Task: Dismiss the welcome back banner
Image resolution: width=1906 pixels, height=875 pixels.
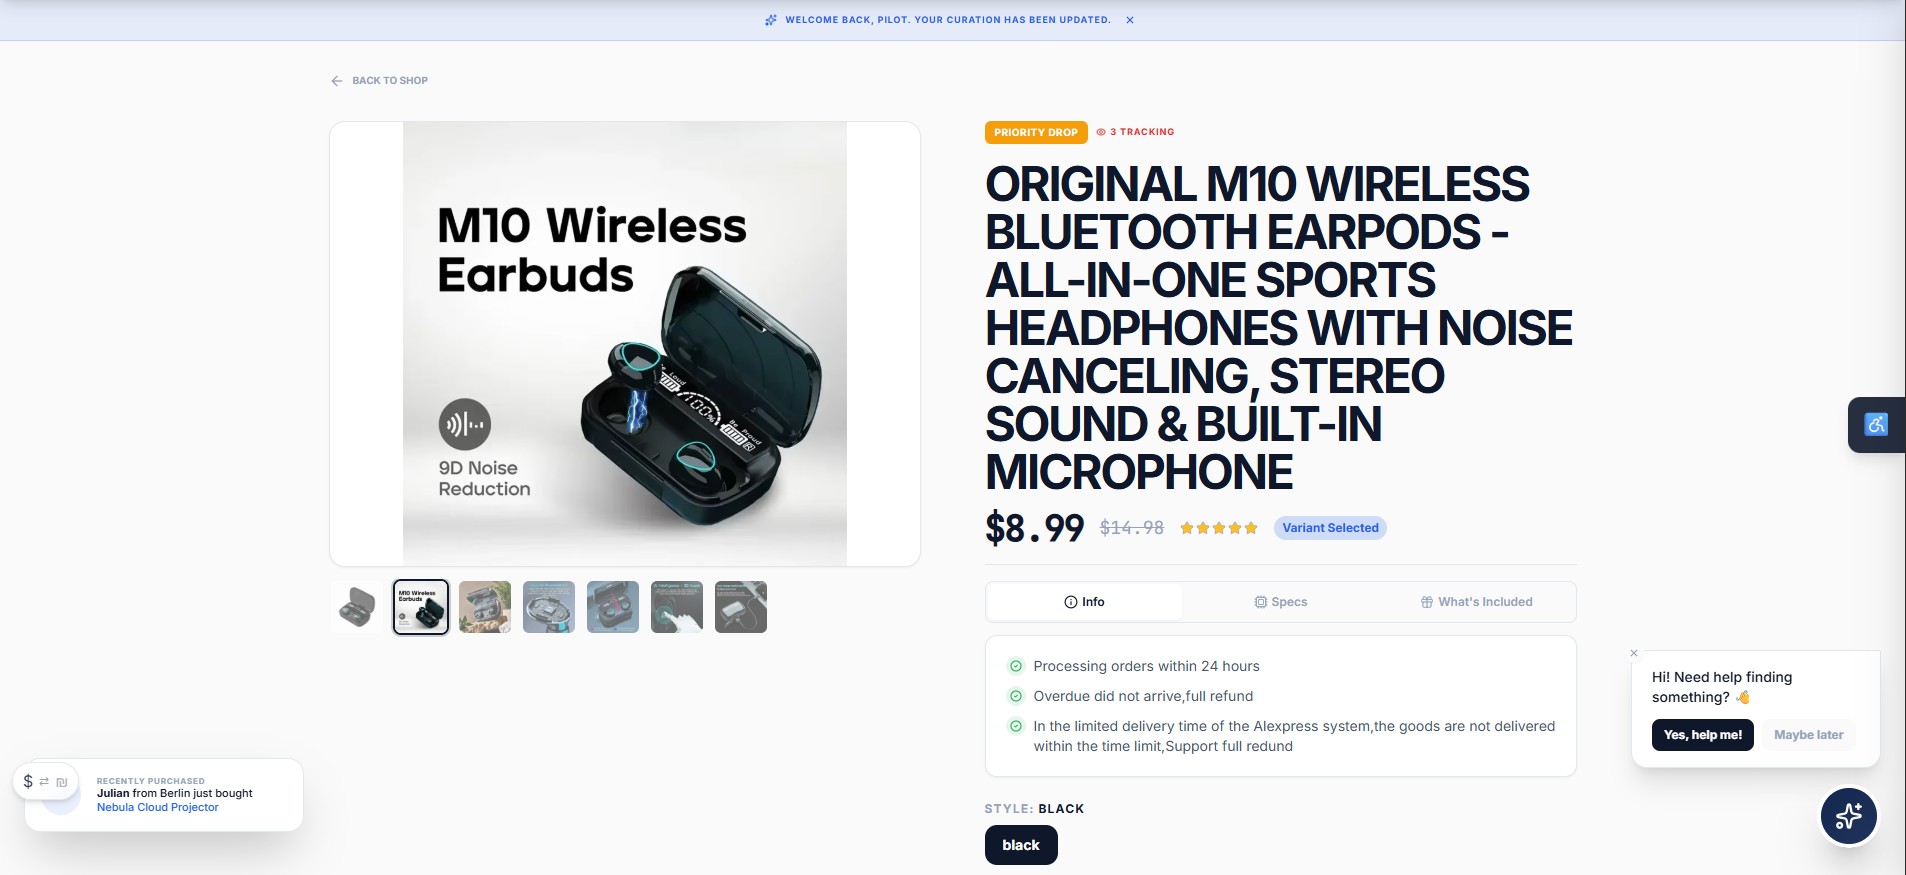Action: pos(1130,20)
